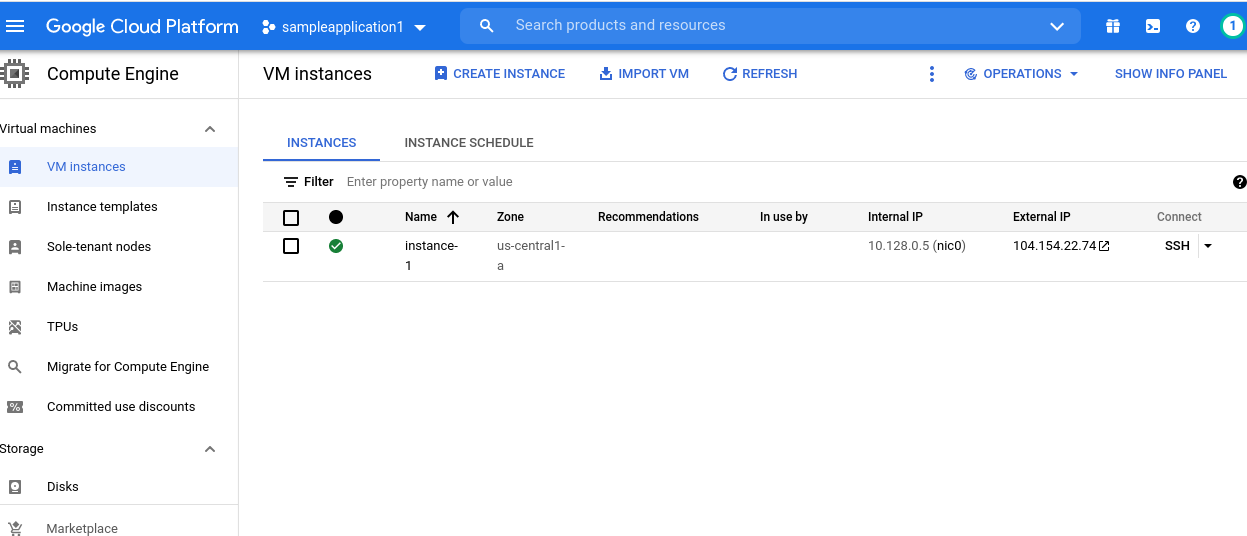Viewport: 1247px width, 536px height.
Task: Click the Compute Engine chip icon
Action: (x=15, y=73)
